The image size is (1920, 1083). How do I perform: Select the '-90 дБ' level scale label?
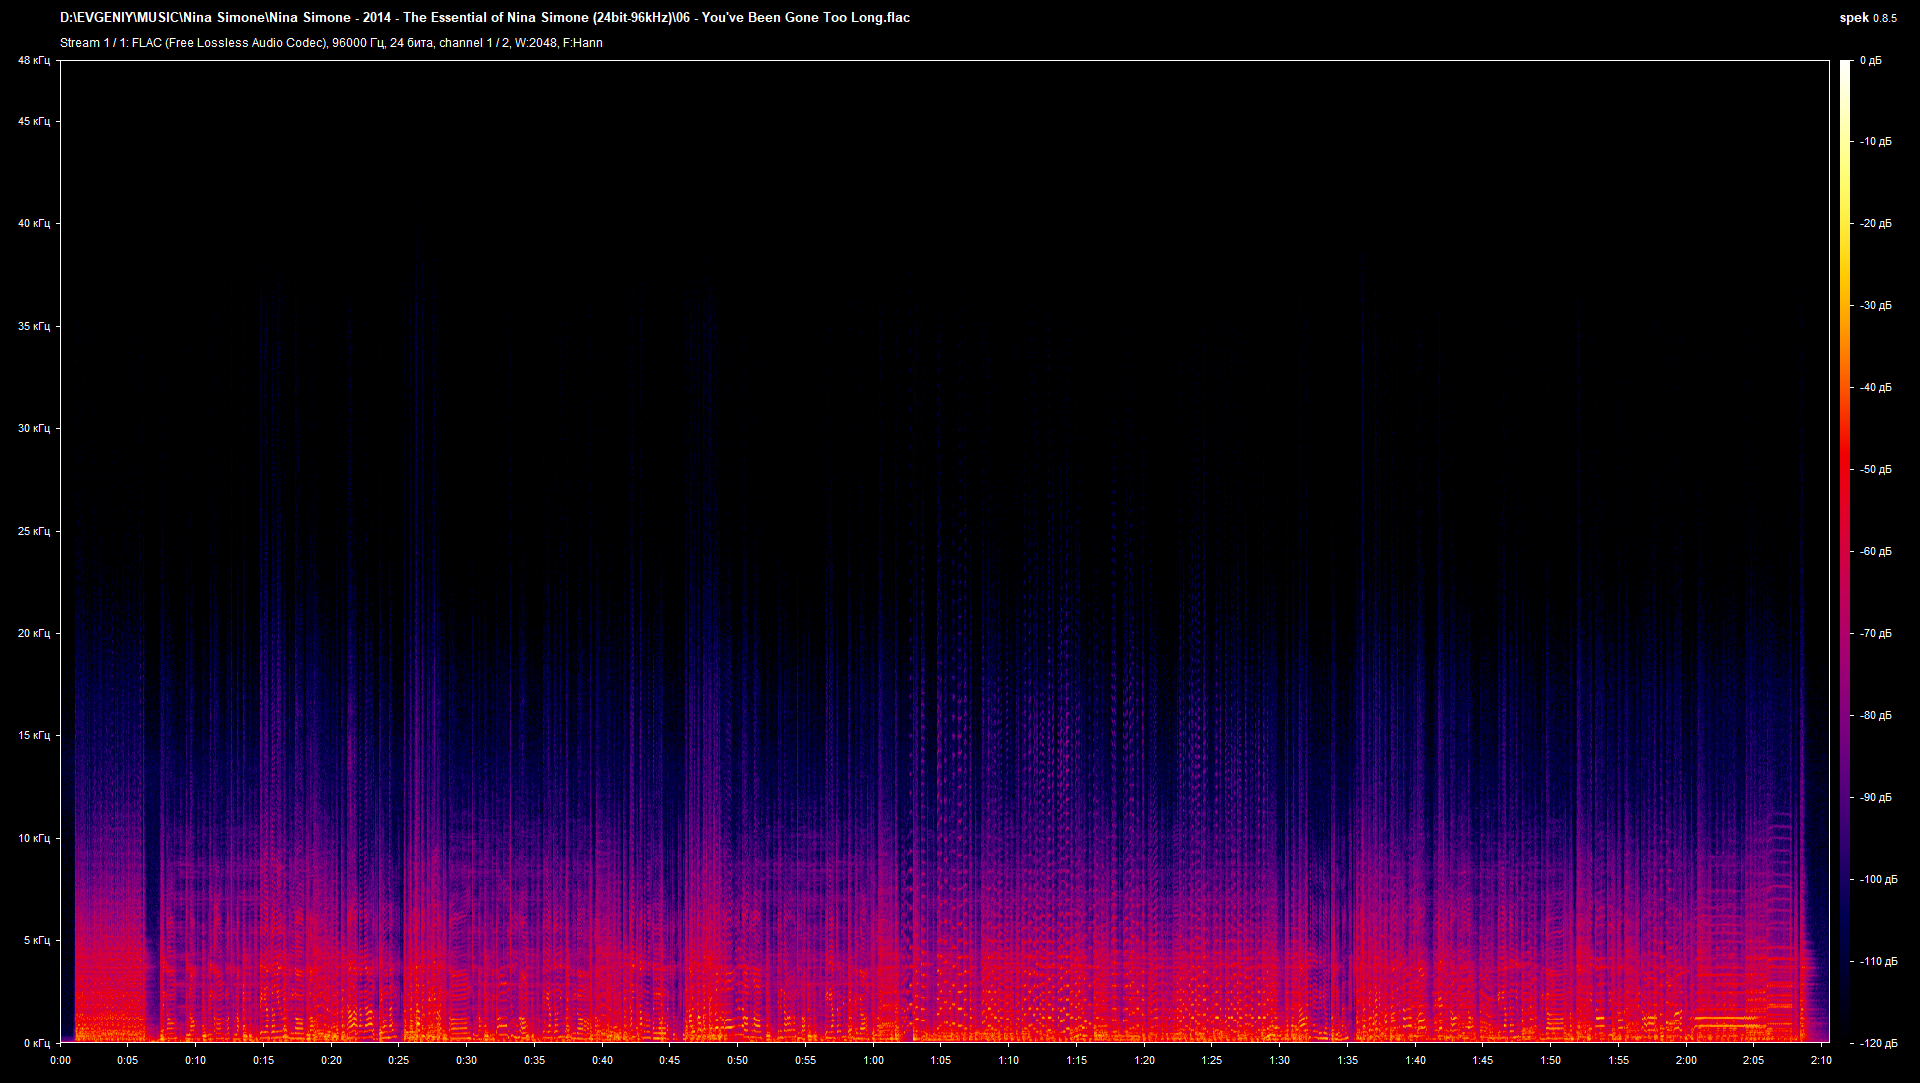click(x=1876, y=798)
